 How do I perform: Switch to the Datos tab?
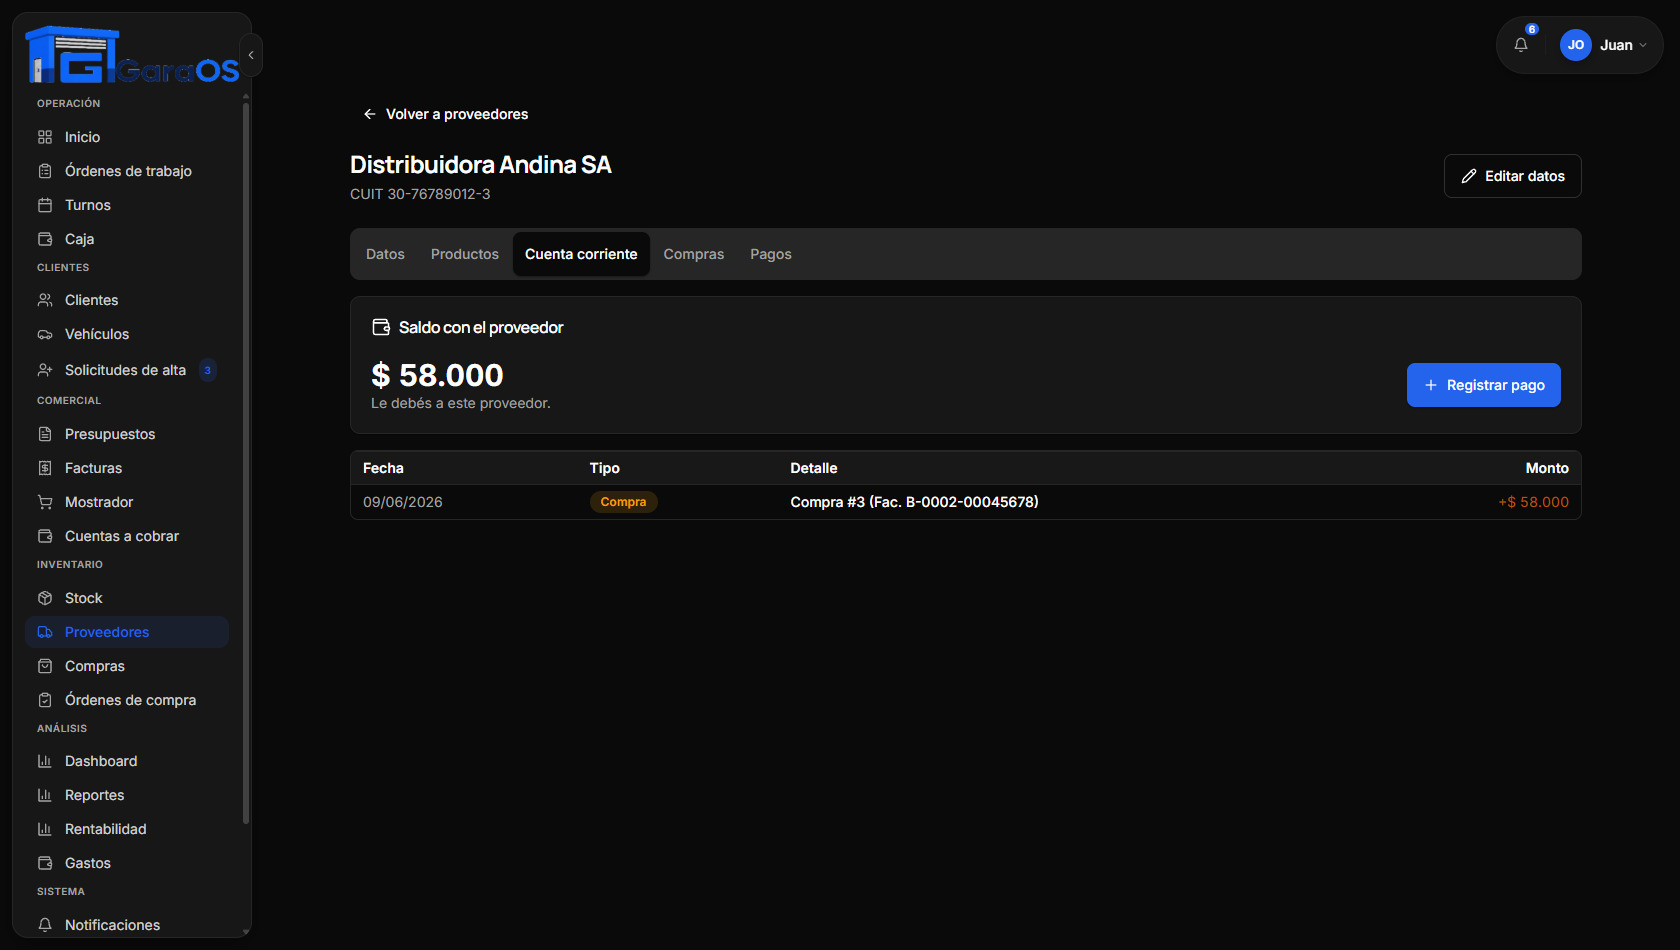click(x=385, y=254)
